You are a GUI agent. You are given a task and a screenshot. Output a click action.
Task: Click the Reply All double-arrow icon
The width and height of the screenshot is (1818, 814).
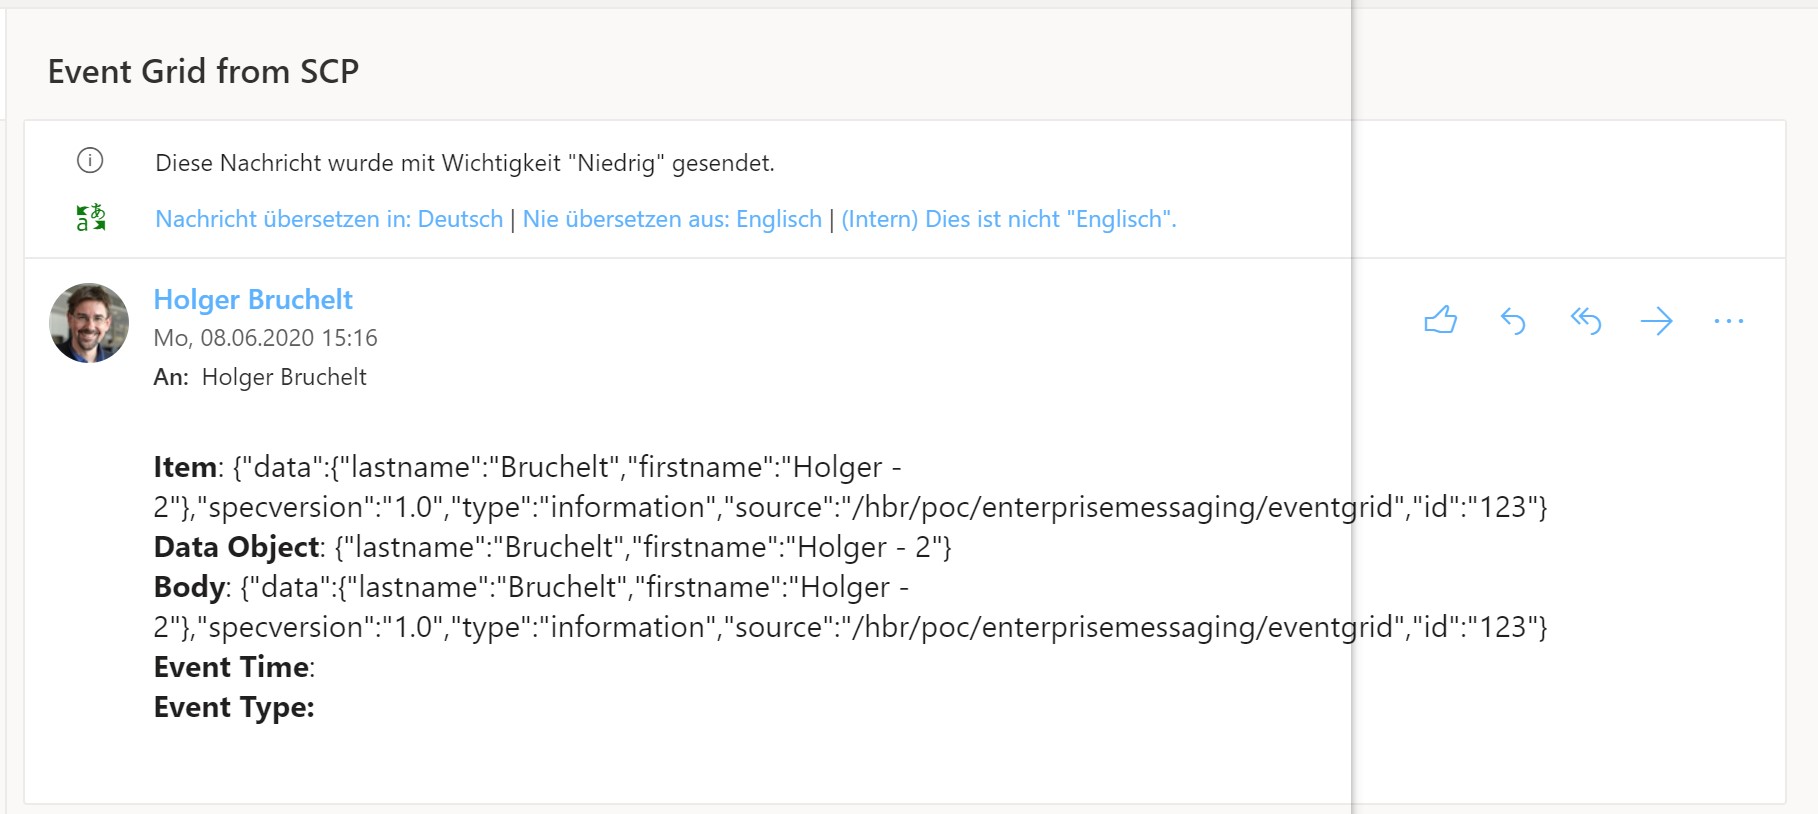click(x=1585, y=321)
